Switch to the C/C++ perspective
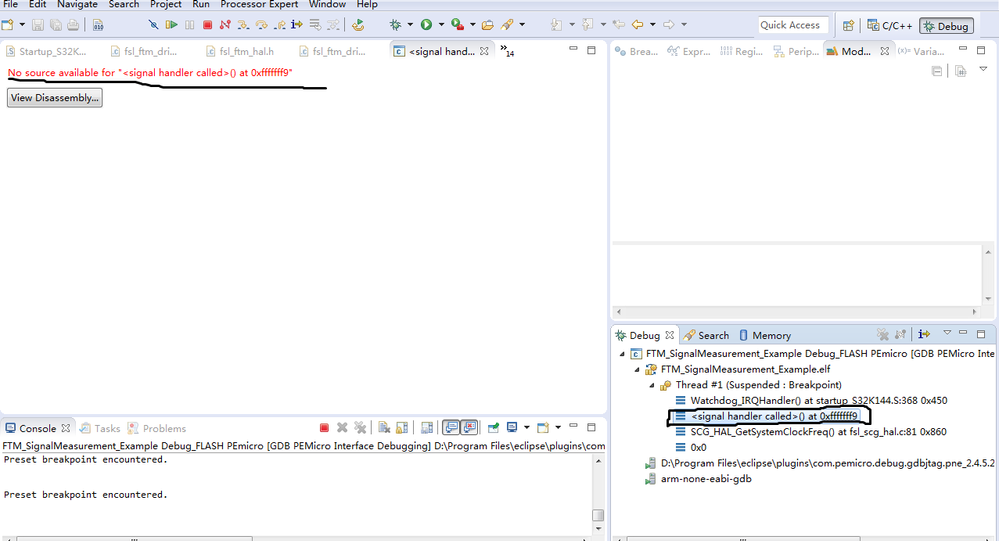This screenshot has height=541, width=999. tap(889, 25)
